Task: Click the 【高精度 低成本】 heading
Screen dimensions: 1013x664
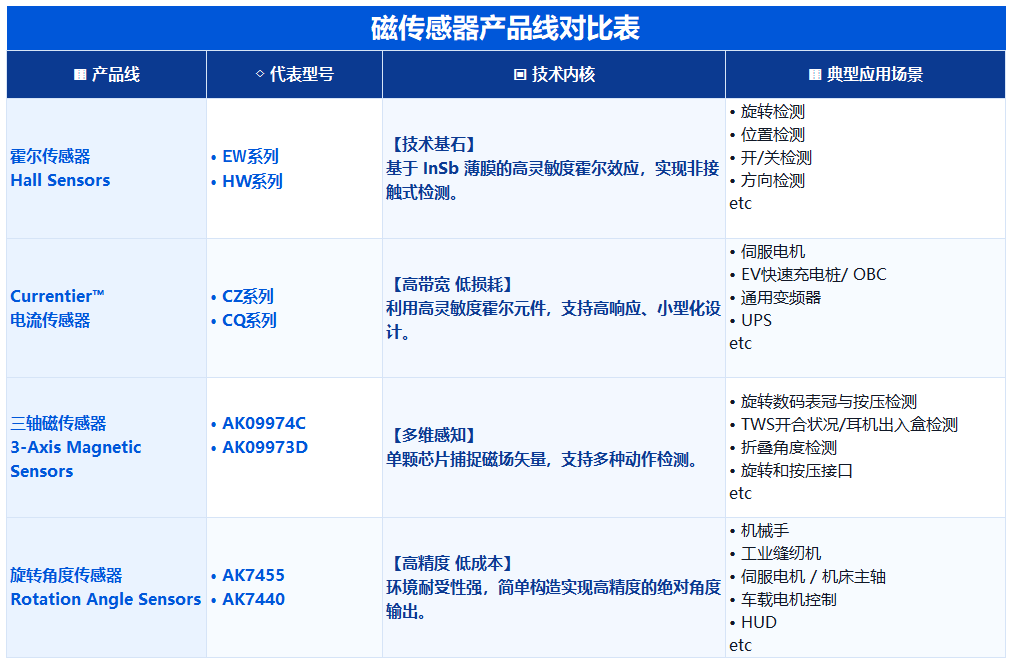Action: click(x=453, y=563)
